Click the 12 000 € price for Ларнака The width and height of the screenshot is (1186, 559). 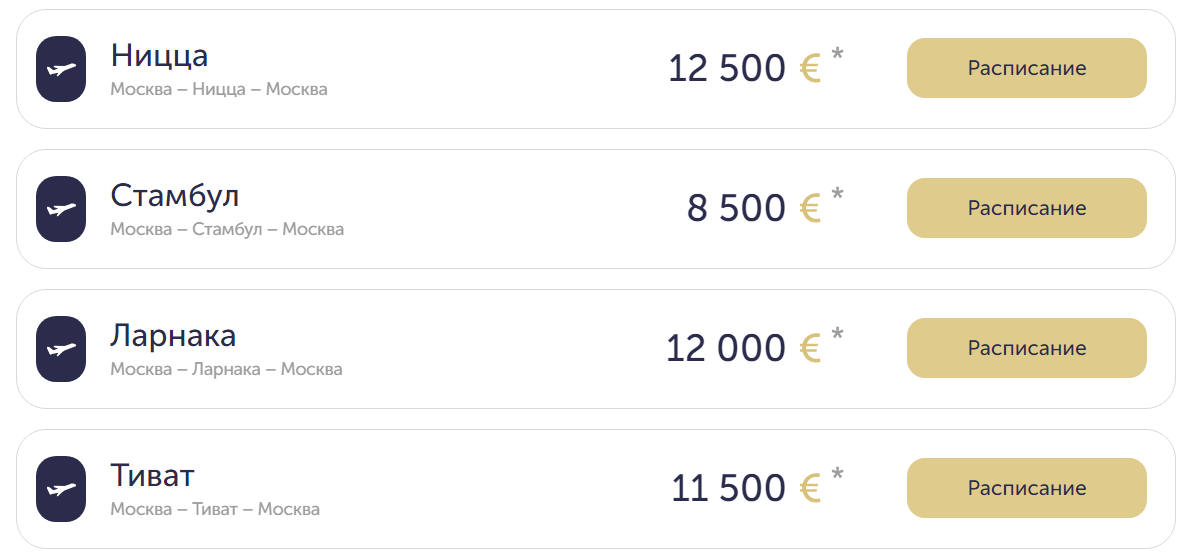point(743,349)
